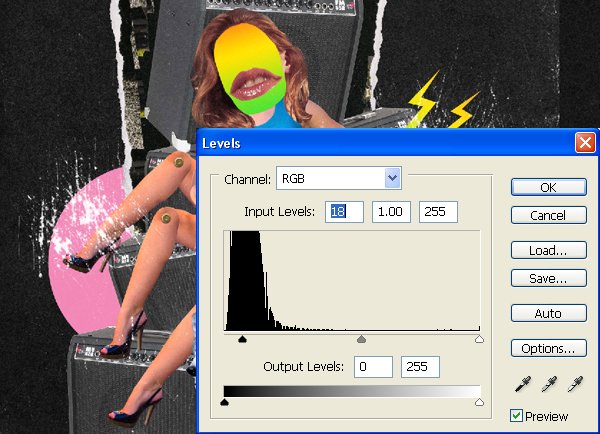This screenshot has width=600, height=434.
Task: Click the black output level slider
Action: 225,402
